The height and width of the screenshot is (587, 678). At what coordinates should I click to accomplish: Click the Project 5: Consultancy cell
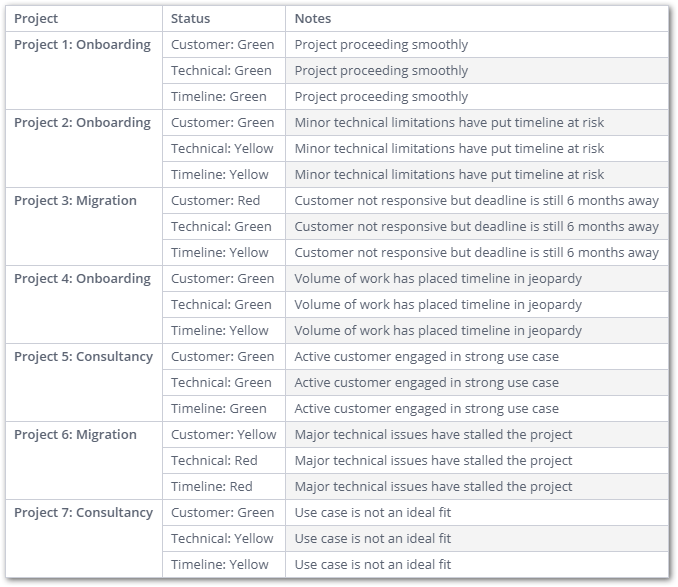[83, 357]
